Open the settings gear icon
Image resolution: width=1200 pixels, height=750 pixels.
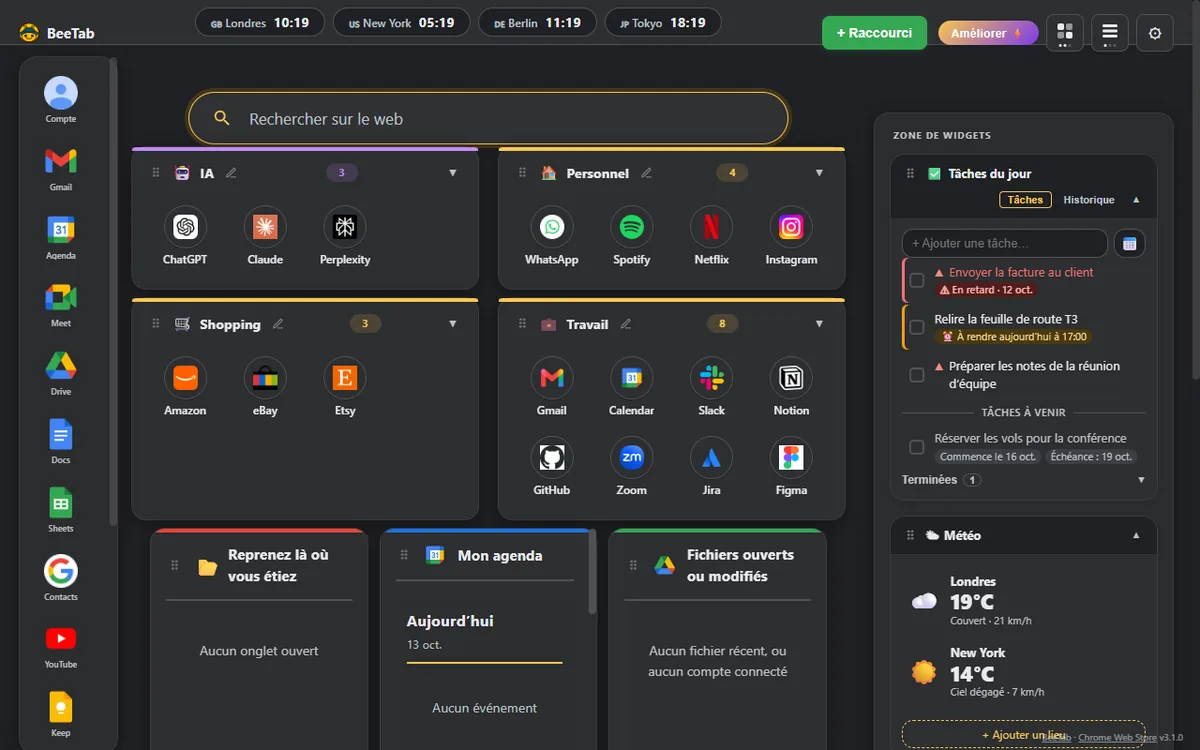point(1155,33)
